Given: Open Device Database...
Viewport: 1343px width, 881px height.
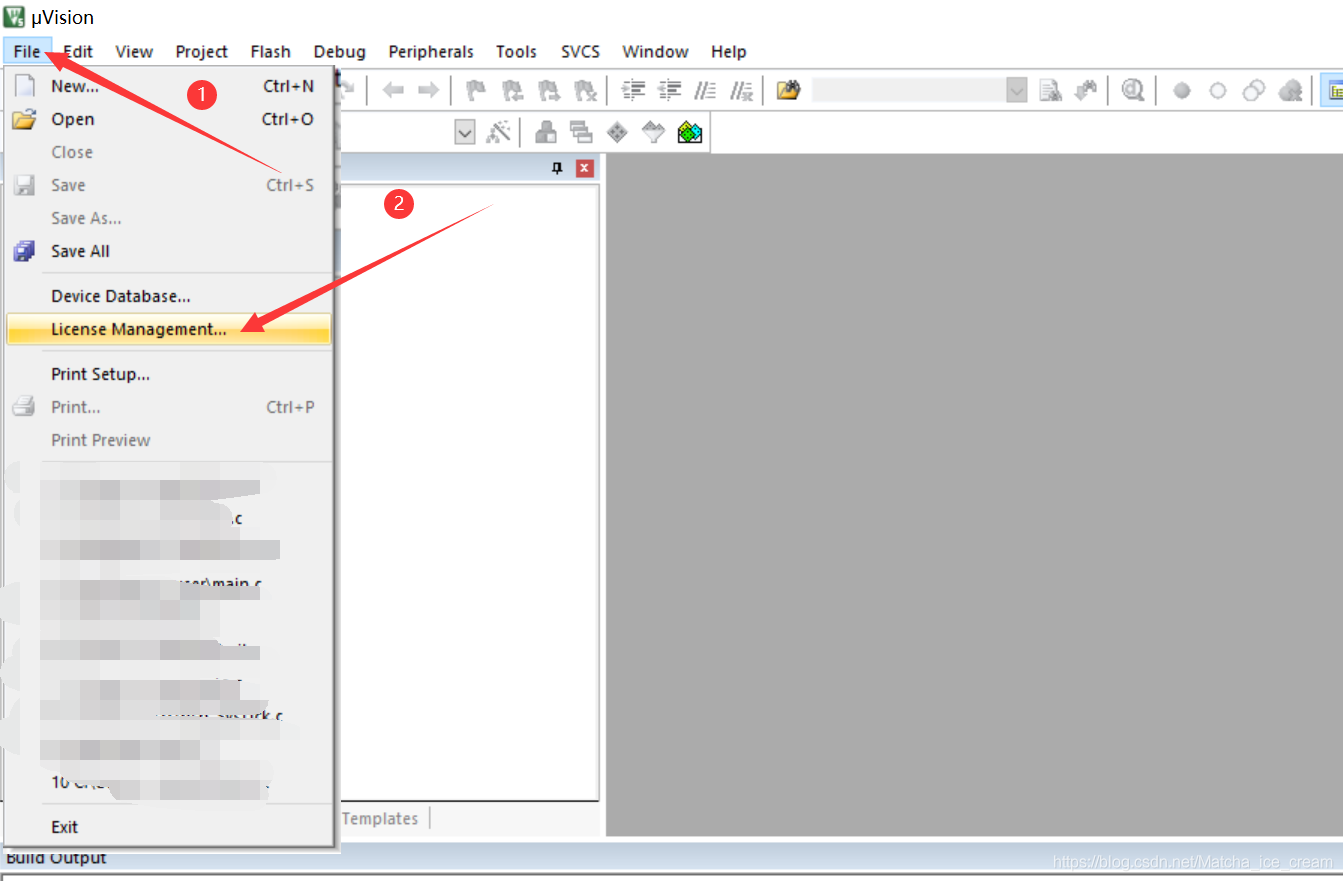Looking at the screenshot, I should click(x=169, y=296).
